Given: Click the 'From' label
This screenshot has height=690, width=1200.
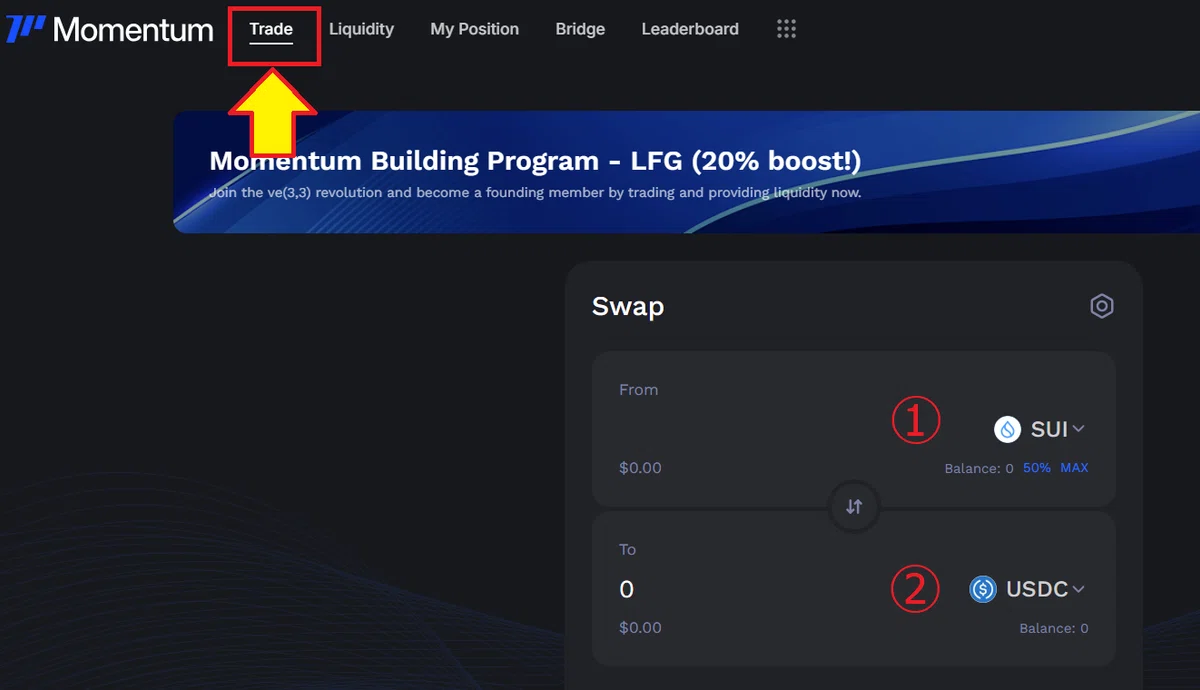Looking at the screenshot, I should (638, 390).
